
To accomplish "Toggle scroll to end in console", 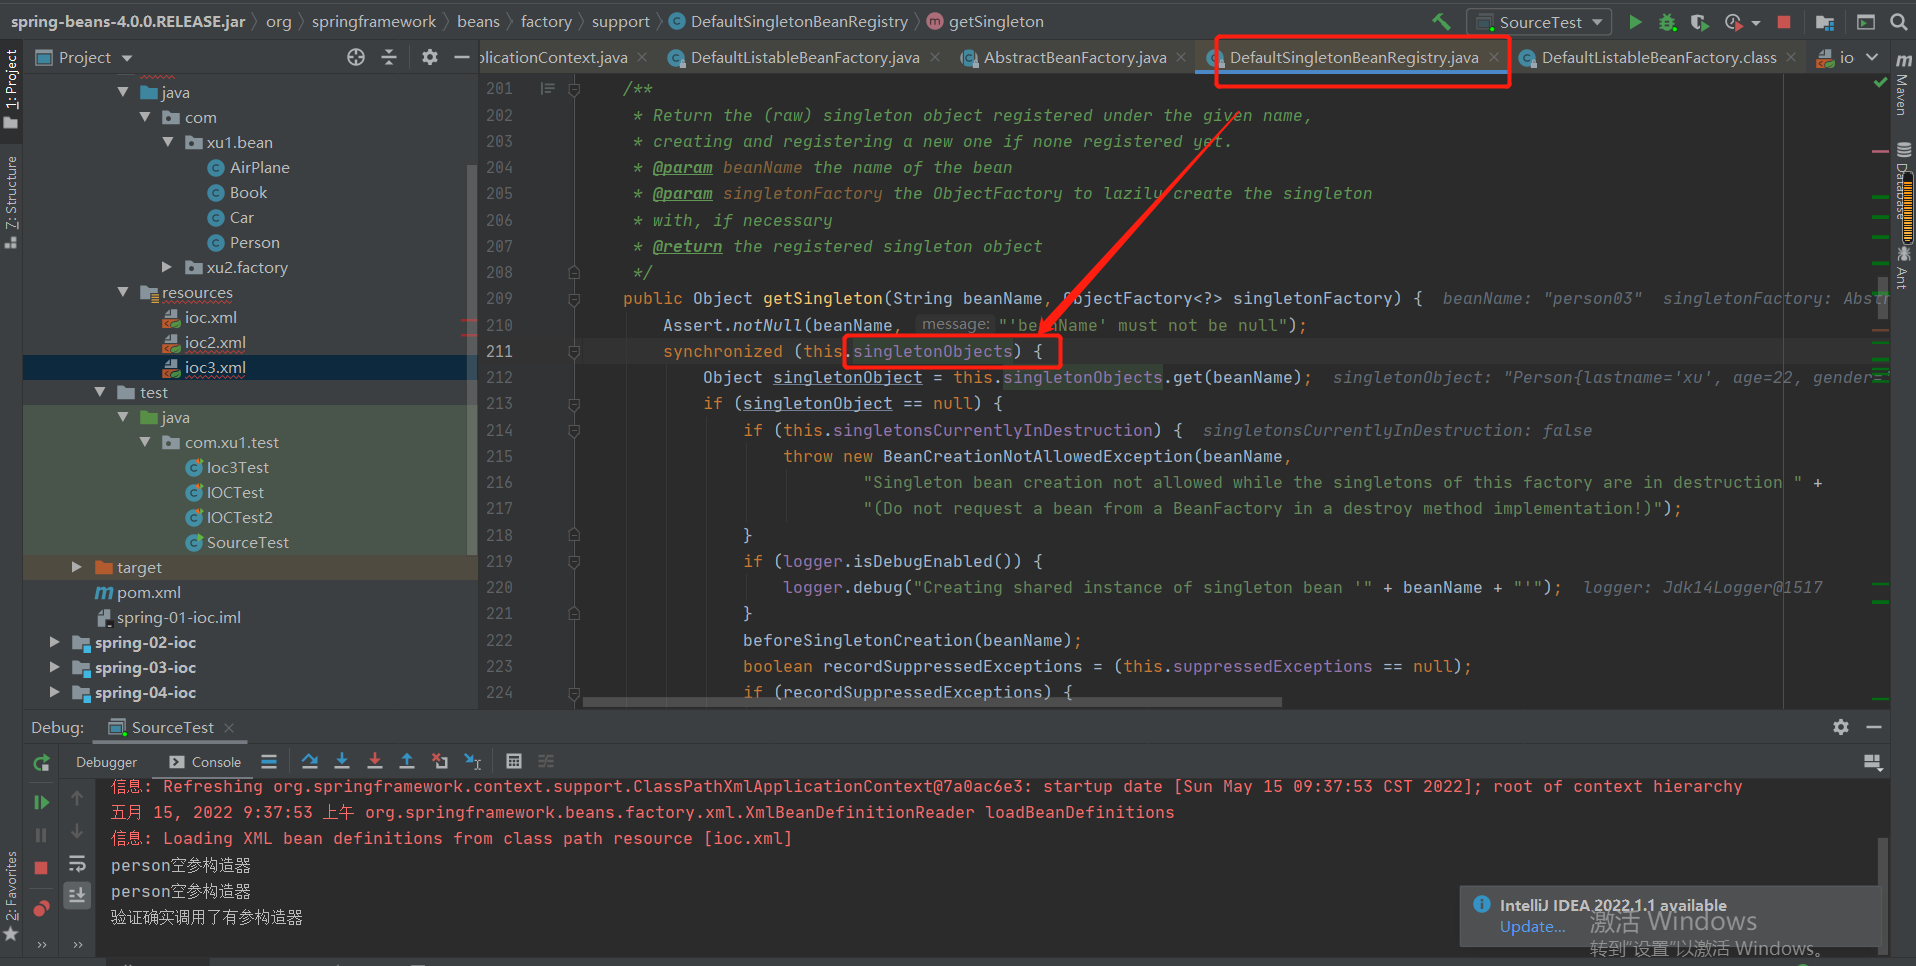I will pyautogui.click(x=77, y=895).
